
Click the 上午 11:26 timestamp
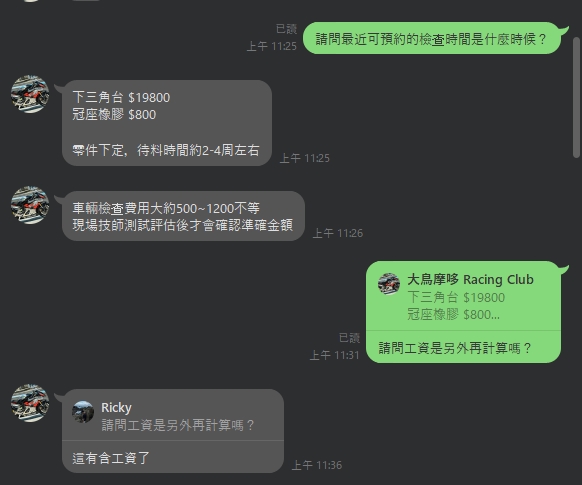point(338,233)
